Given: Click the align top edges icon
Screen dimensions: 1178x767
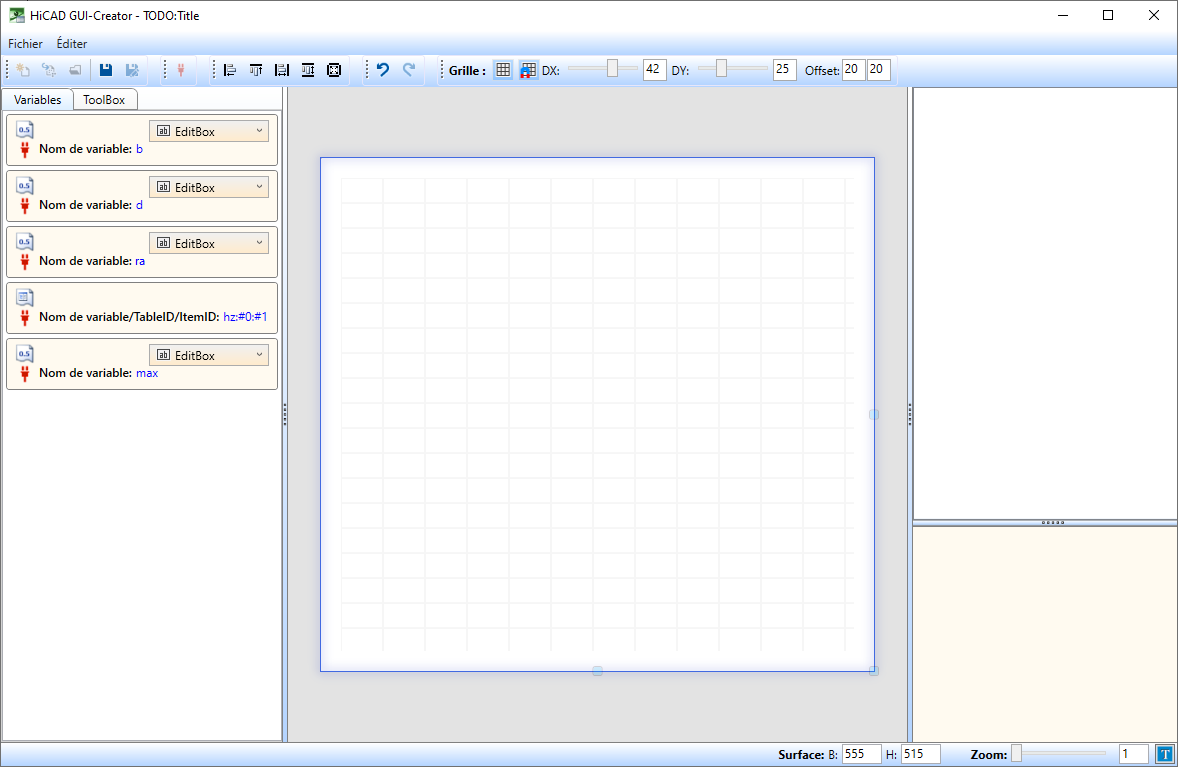Looking at the screenshot, I should [x=256, y=70].
